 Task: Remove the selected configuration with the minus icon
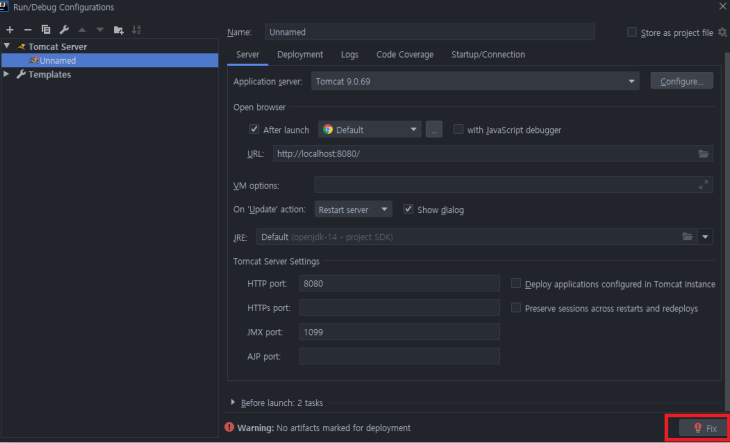tap(27, 30)
